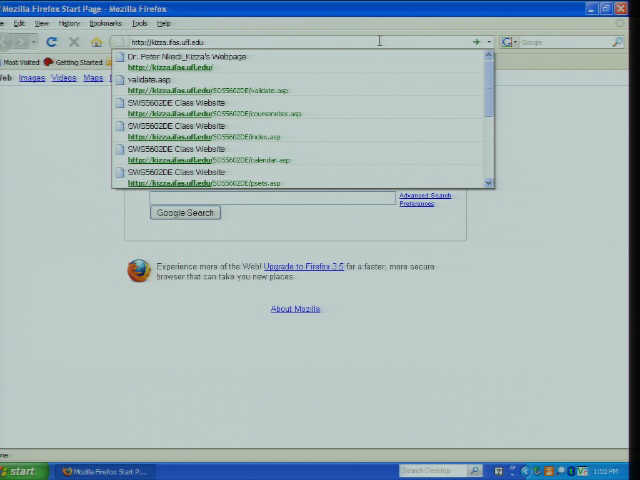The height and width of the screenshot is (480, 640).
Task: Click inside the toolbar Google search field
Action: point(565,42)
